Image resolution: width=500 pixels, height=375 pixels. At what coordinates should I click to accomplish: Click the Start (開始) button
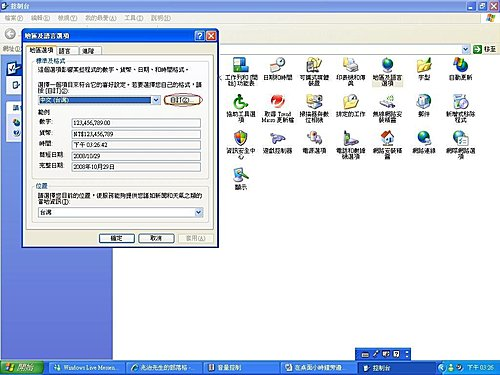[x=21, y=367]
